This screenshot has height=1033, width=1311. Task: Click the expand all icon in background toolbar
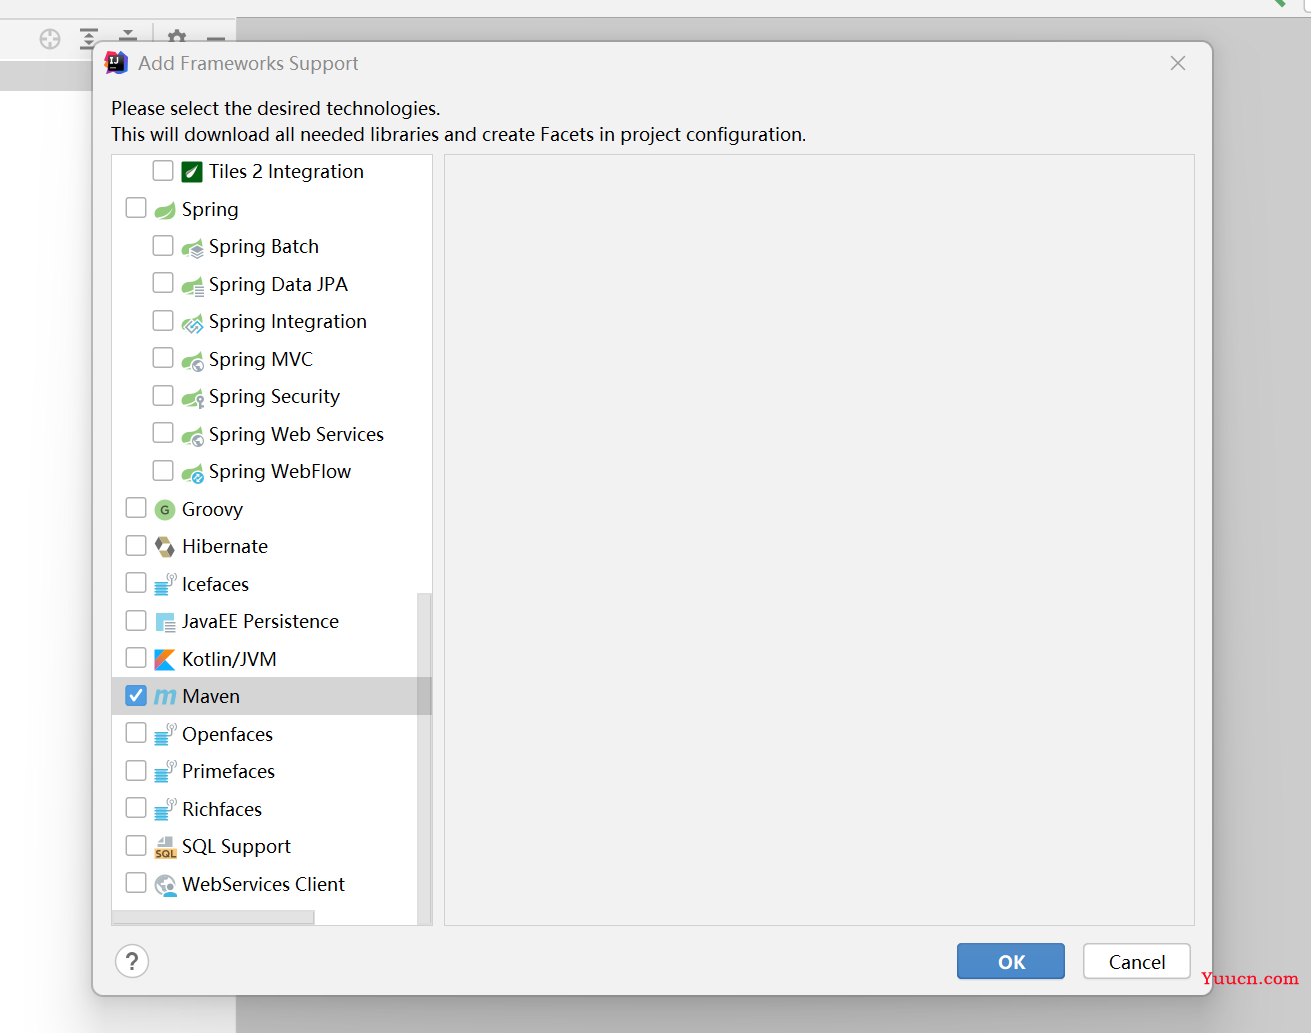[x=89, y=39]
